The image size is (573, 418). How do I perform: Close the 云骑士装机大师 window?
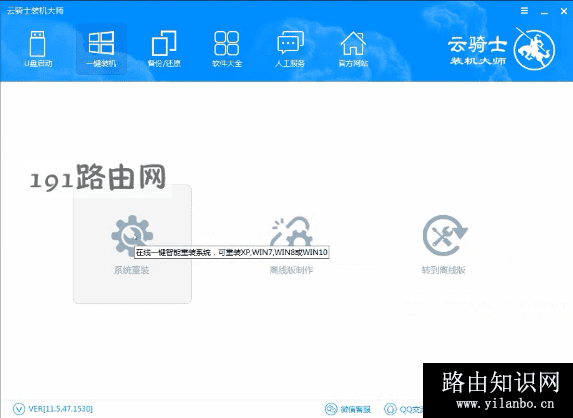pyautogui.click(x=564, y=12)
